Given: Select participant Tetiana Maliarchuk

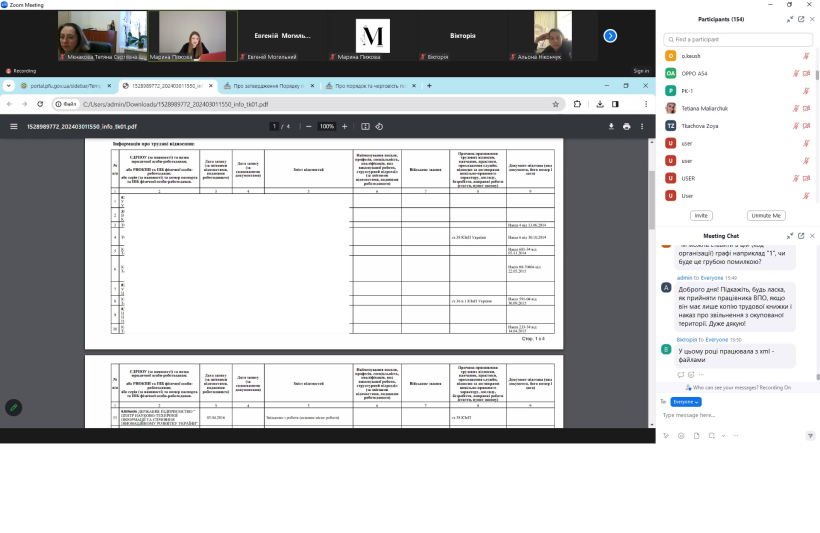Looking at the screenshot, I should [x=736, y=108].
